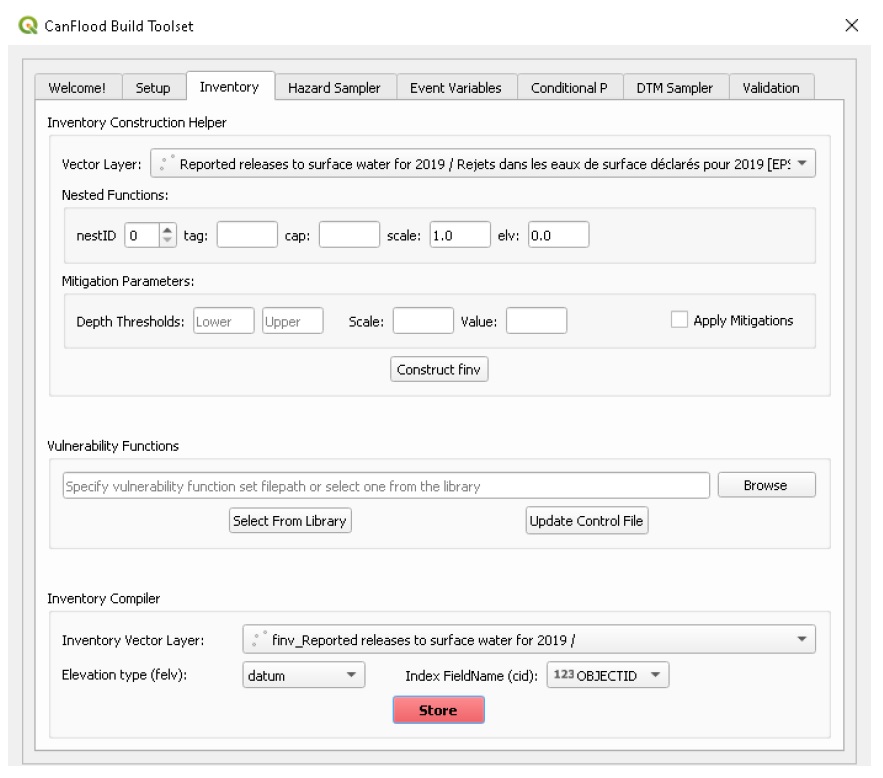Click the nestID number field
Image resolution: width=883 pixels, height=778 pixels.
coord(142,235)
